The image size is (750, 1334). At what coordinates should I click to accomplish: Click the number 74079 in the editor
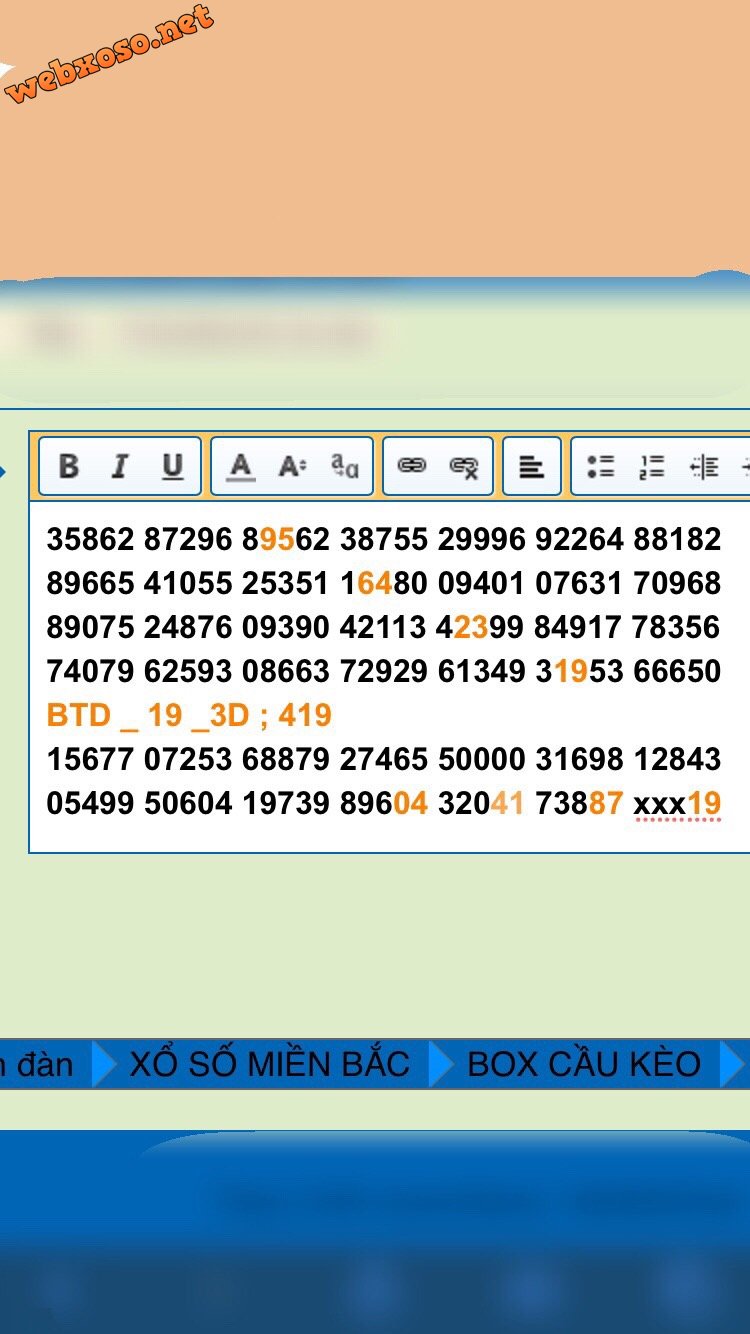(x=90, y=671)
